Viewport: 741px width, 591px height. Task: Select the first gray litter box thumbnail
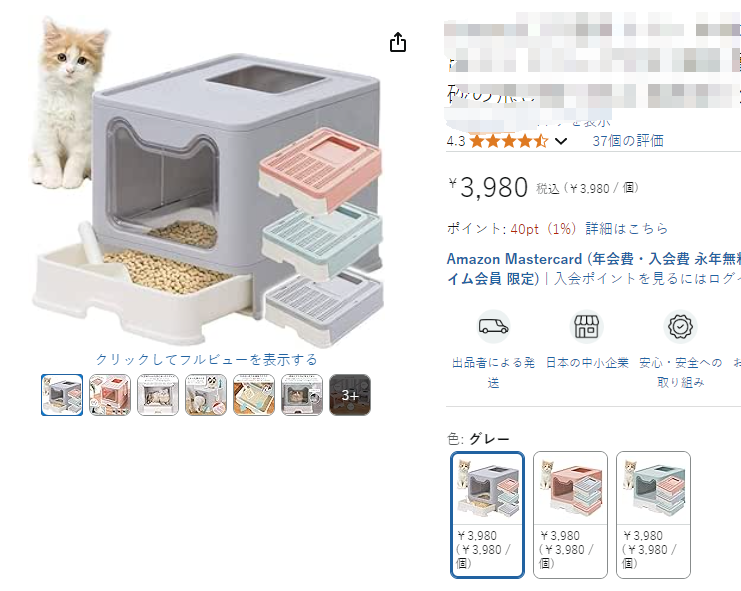[x=62, y=395]
